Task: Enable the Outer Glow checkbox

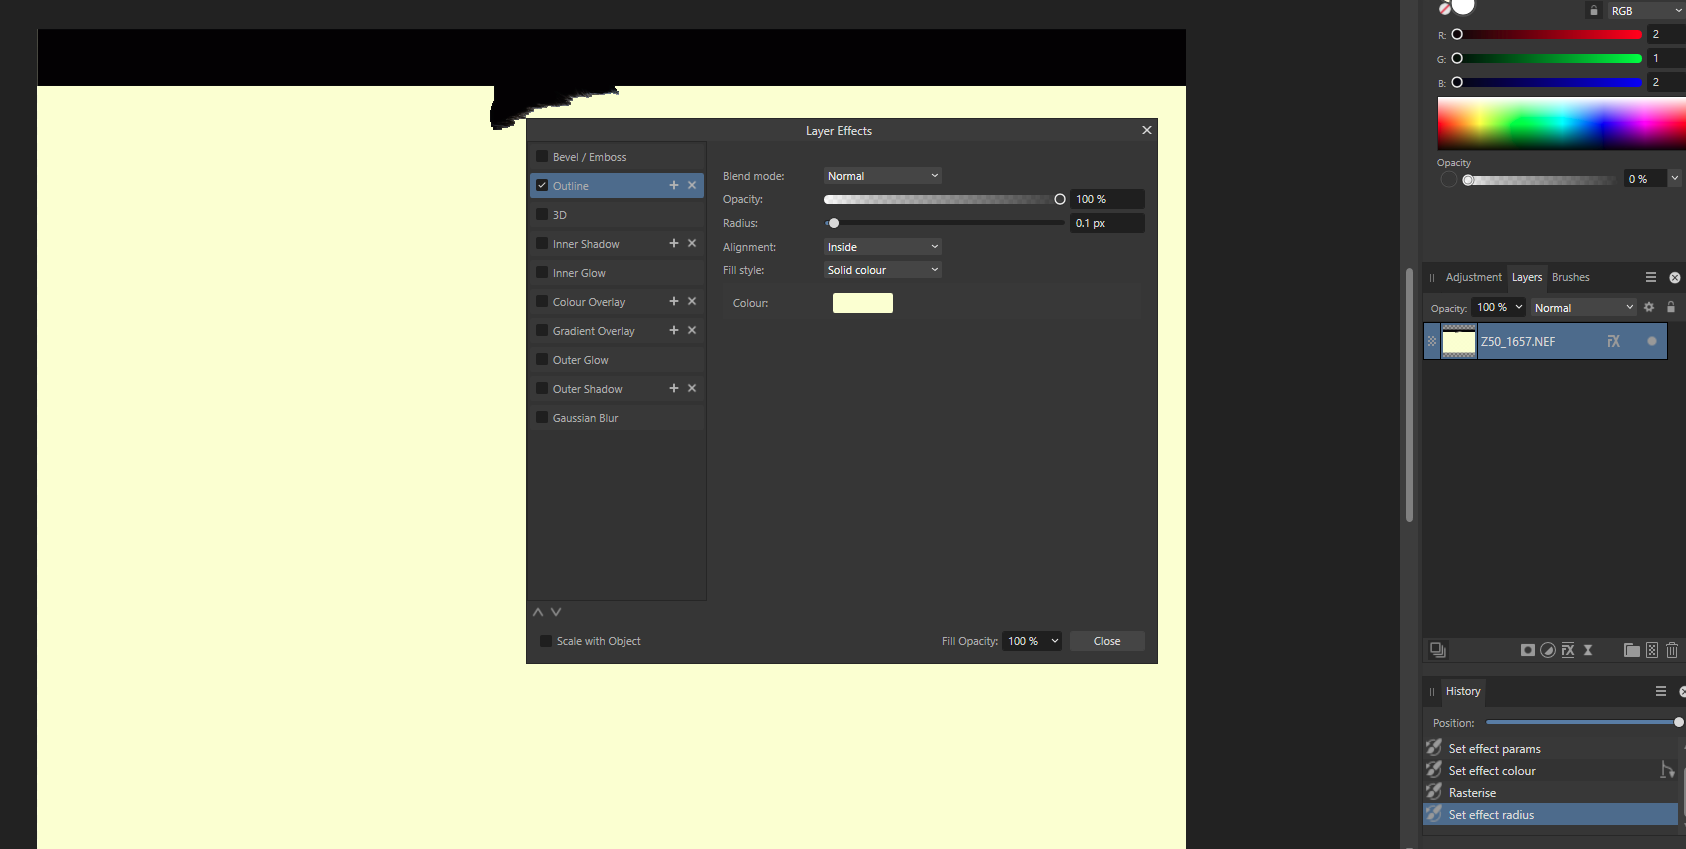Action: click(x=542, y=359)
